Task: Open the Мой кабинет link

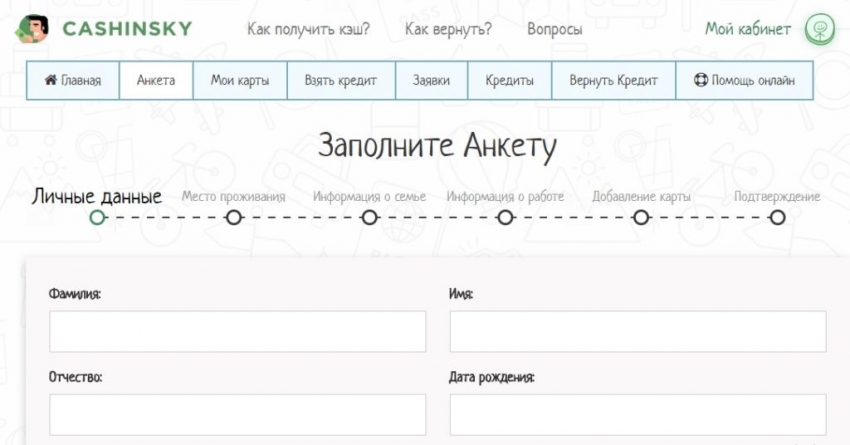Action: pyautogui.click(x=748, y=29)
